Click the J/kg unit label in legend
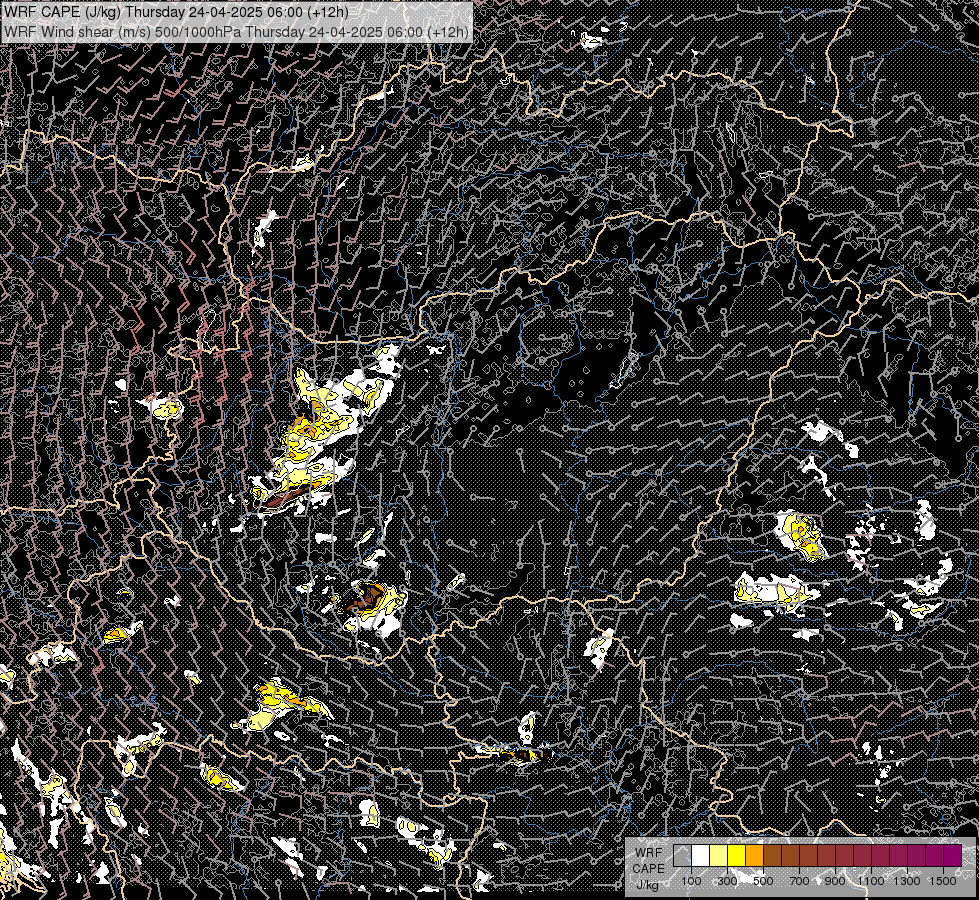 point(648,885)
